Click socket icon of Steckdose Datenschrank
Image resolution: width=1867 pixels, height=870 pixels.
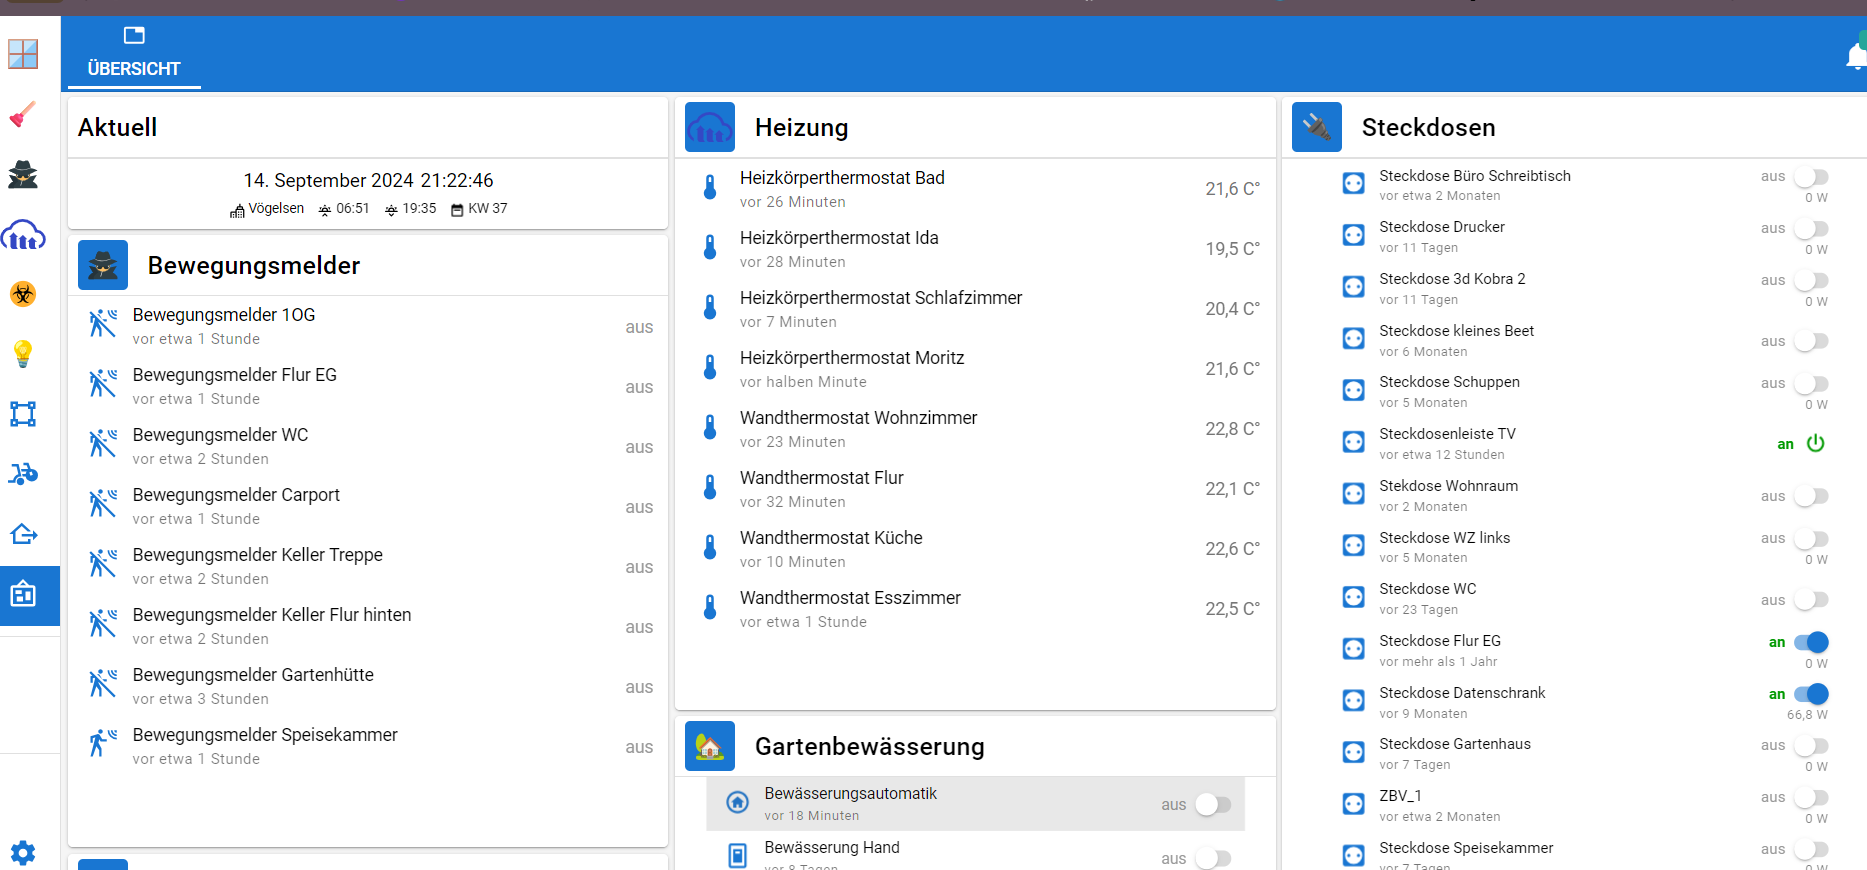point(1353,701)
